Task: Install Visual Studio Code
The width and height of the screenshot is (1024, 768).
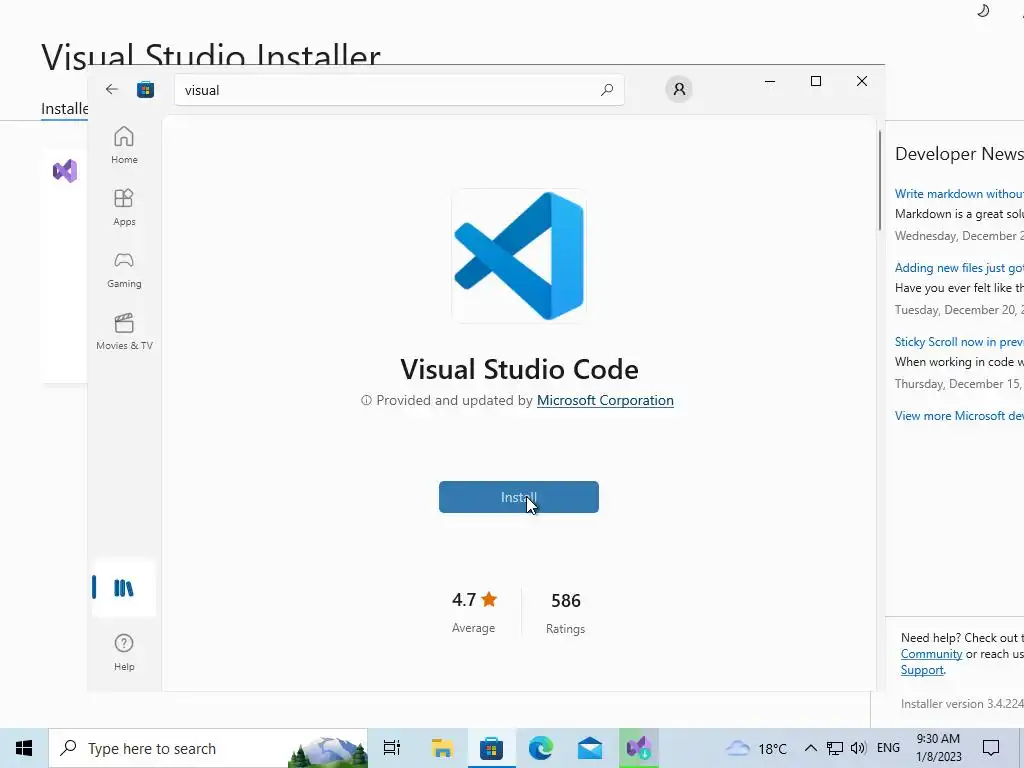Action: 519,497
